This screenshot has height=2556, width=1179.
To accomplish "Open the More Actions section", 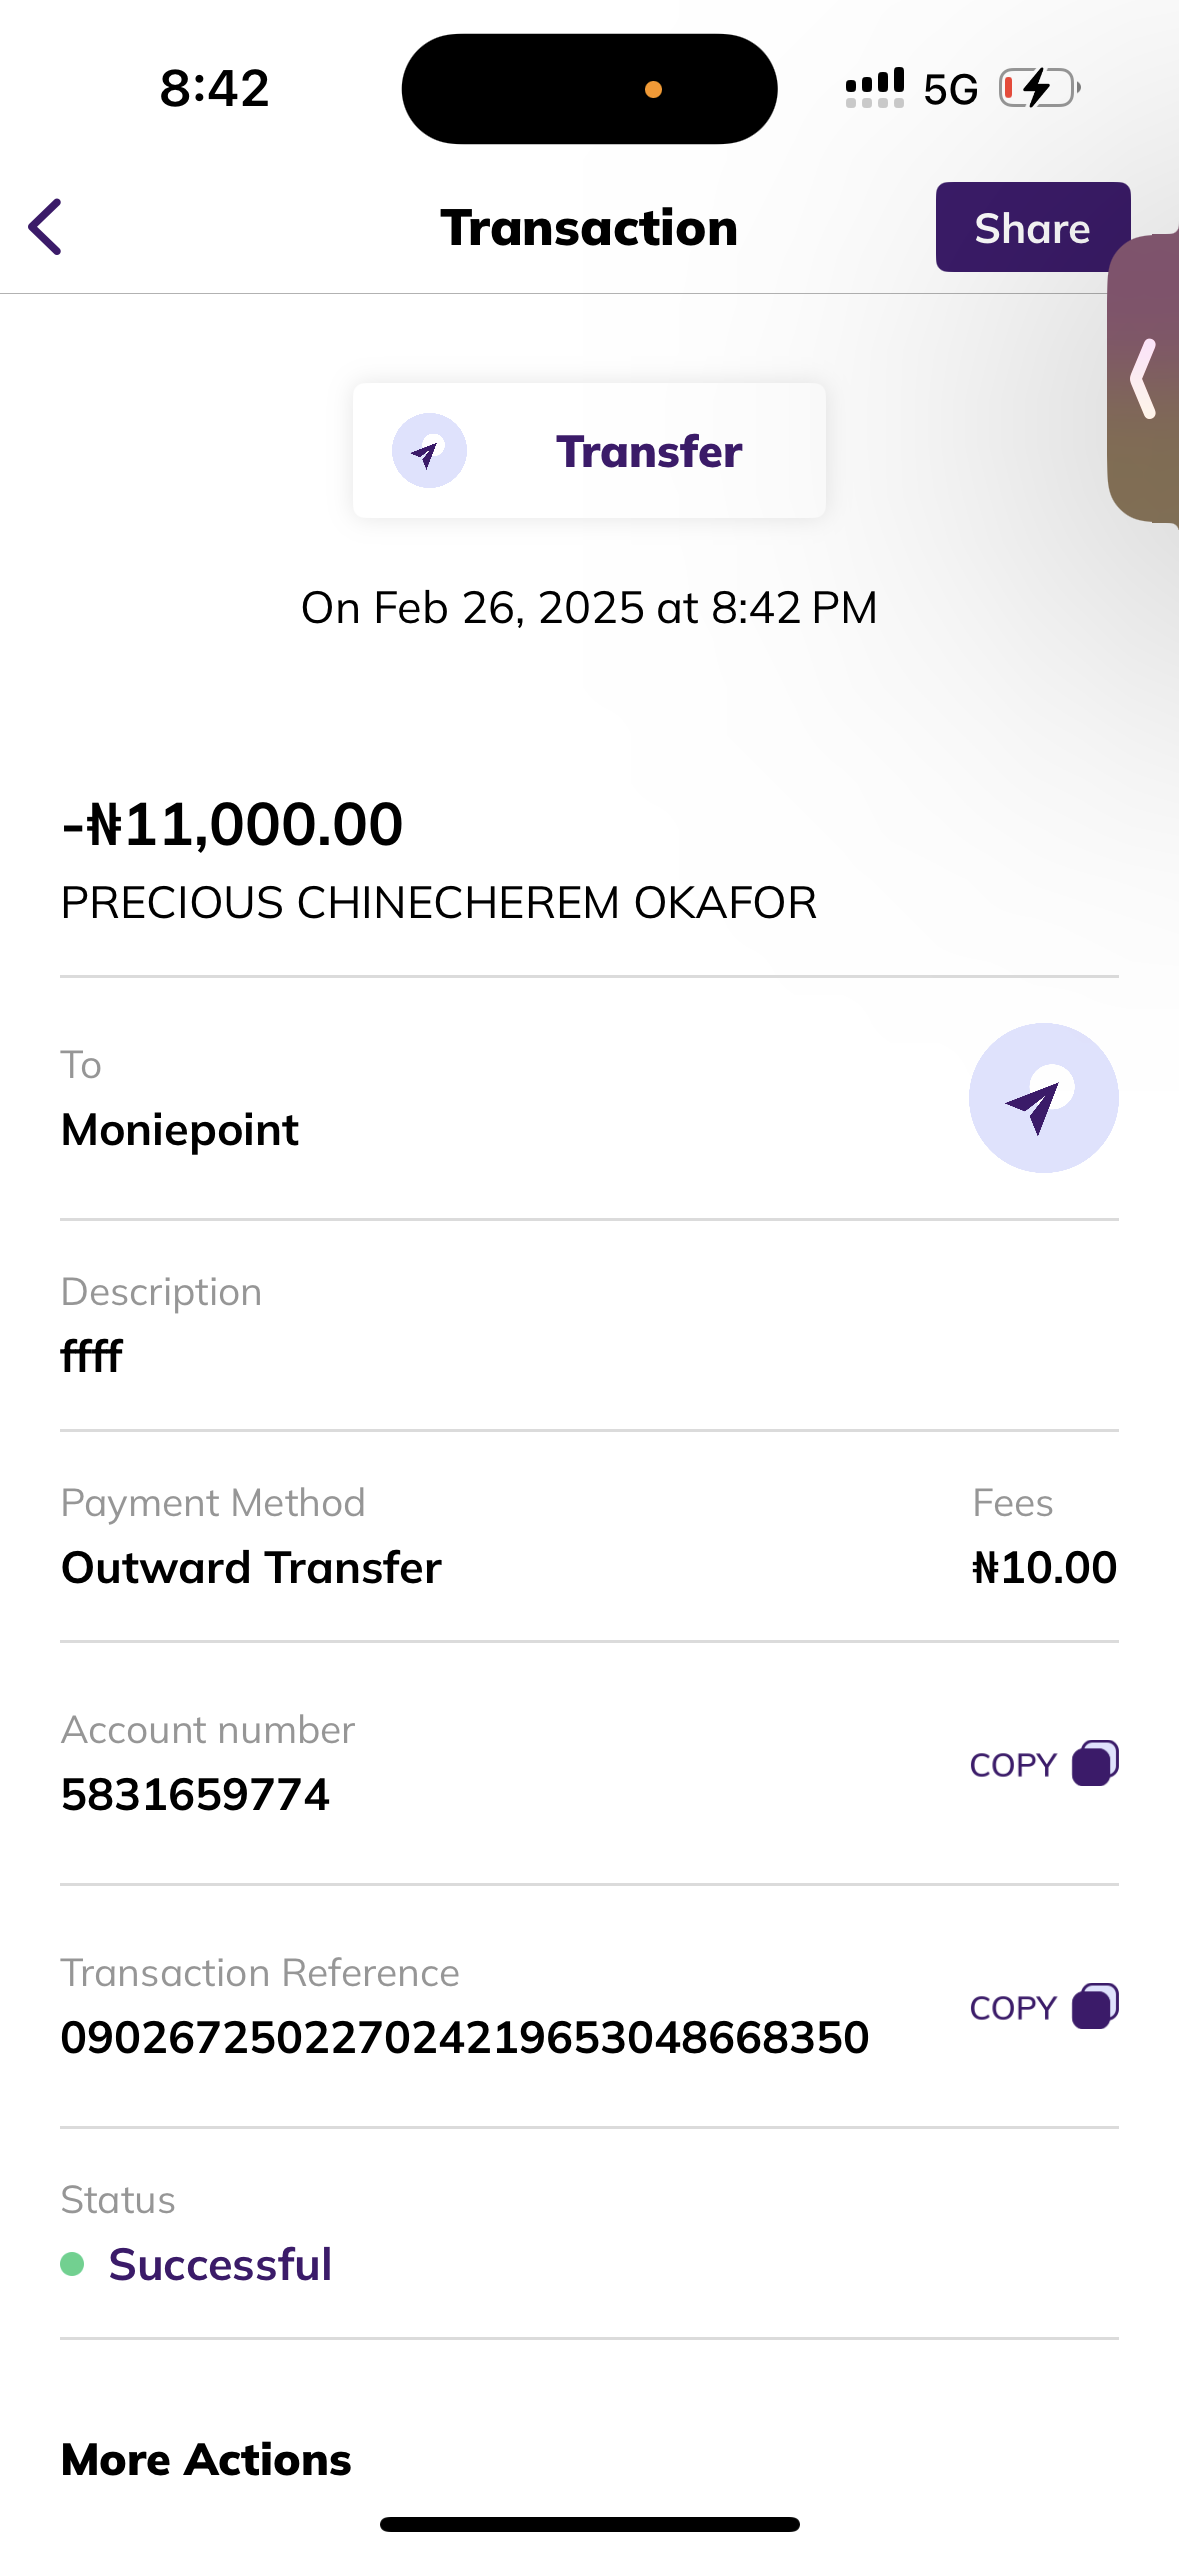I will (x=206, y=2459).
